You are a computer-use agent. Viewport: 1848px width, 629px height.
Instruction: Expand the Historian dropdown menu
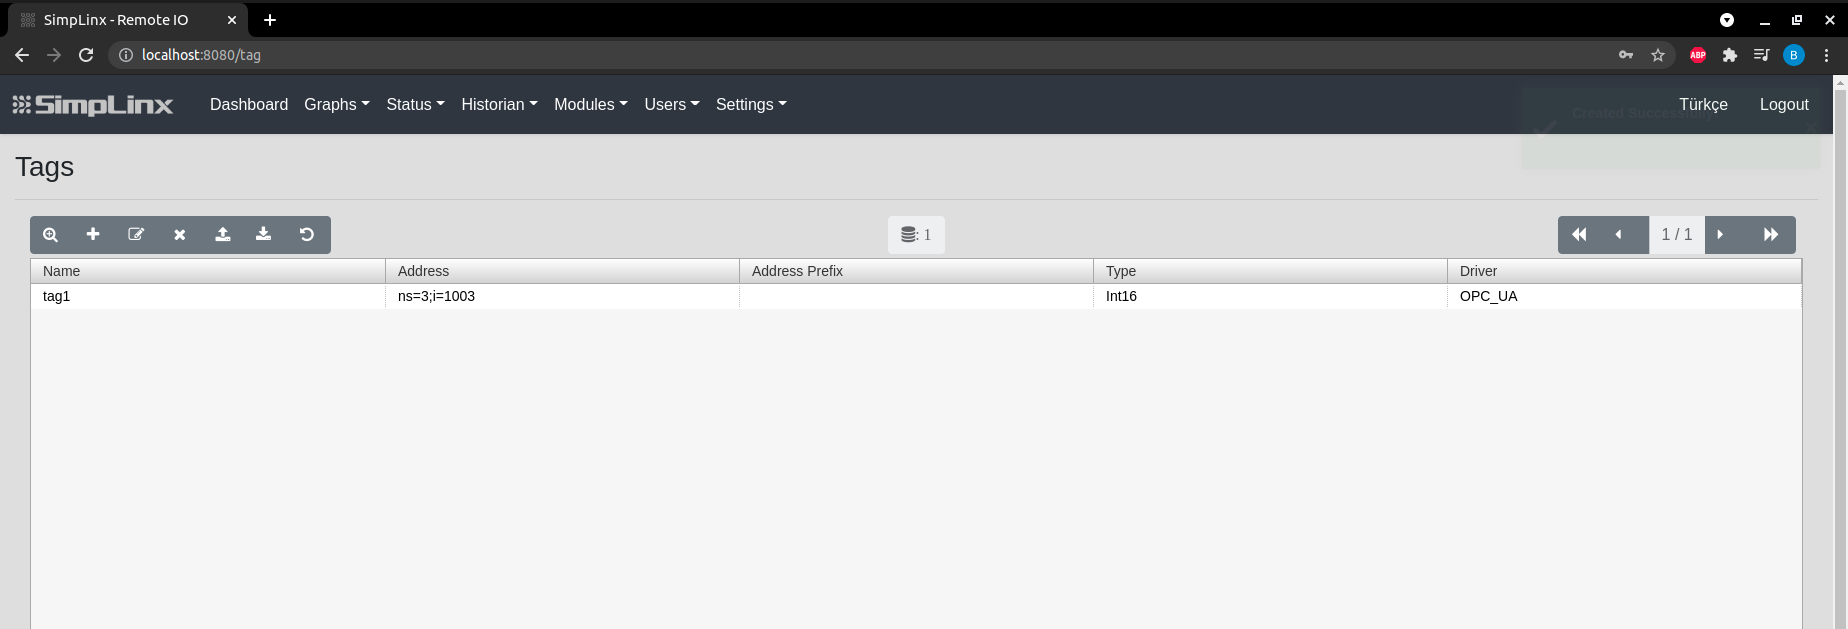click(500, 104)
